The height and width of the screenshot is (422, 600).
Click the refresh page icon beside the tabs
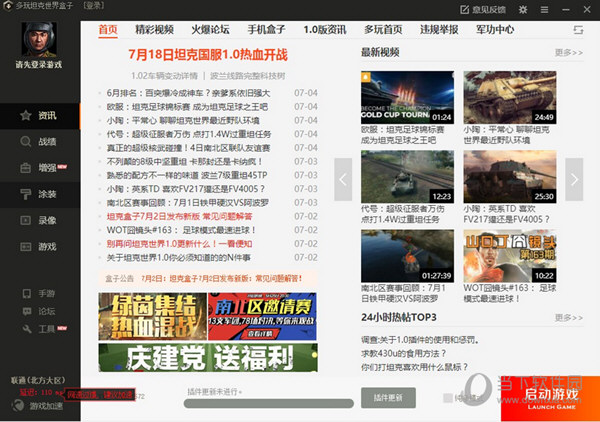point(578,30)
